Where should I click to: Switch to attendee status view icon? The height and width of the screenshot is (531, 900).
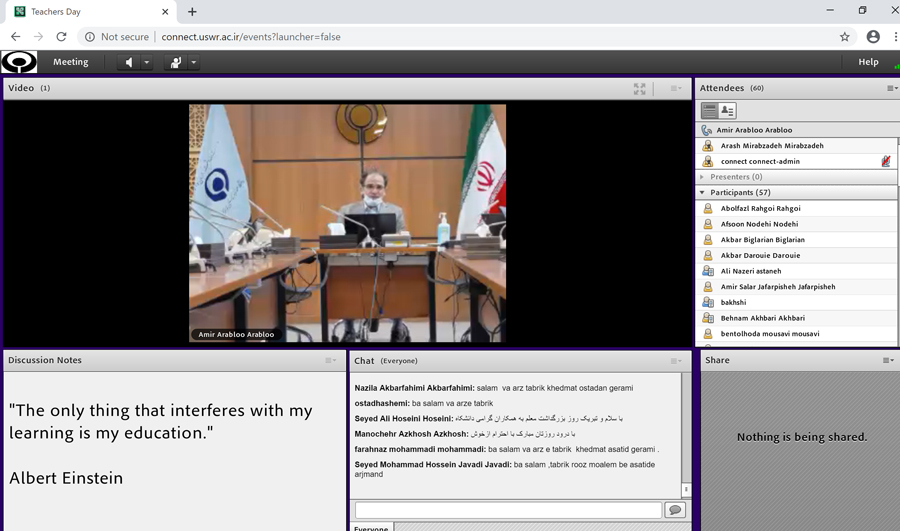click(x=727, y=110)
